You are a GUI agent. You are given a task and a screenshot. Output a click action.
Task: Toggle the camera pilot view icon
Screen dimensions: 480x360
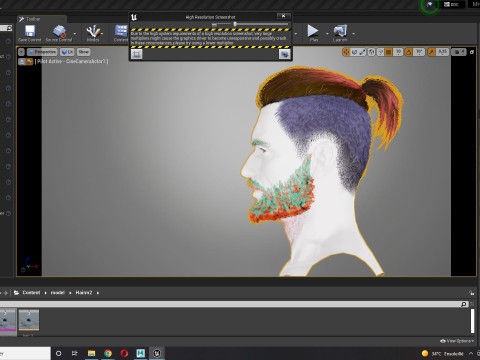29,61
